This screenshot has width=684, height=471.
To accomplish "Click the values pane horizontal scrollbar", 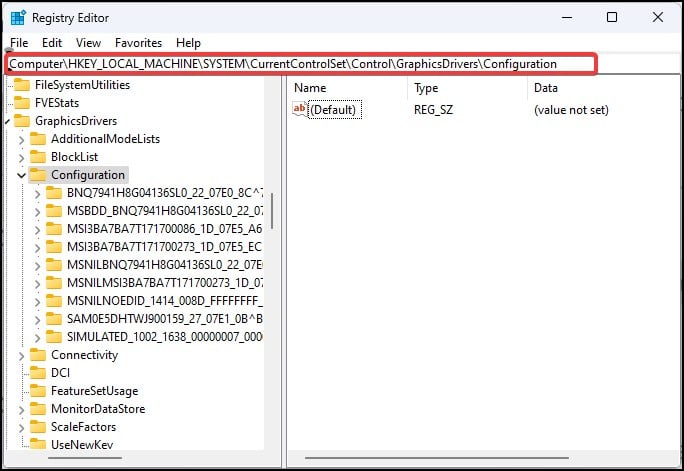I will (x=437, y=458).
